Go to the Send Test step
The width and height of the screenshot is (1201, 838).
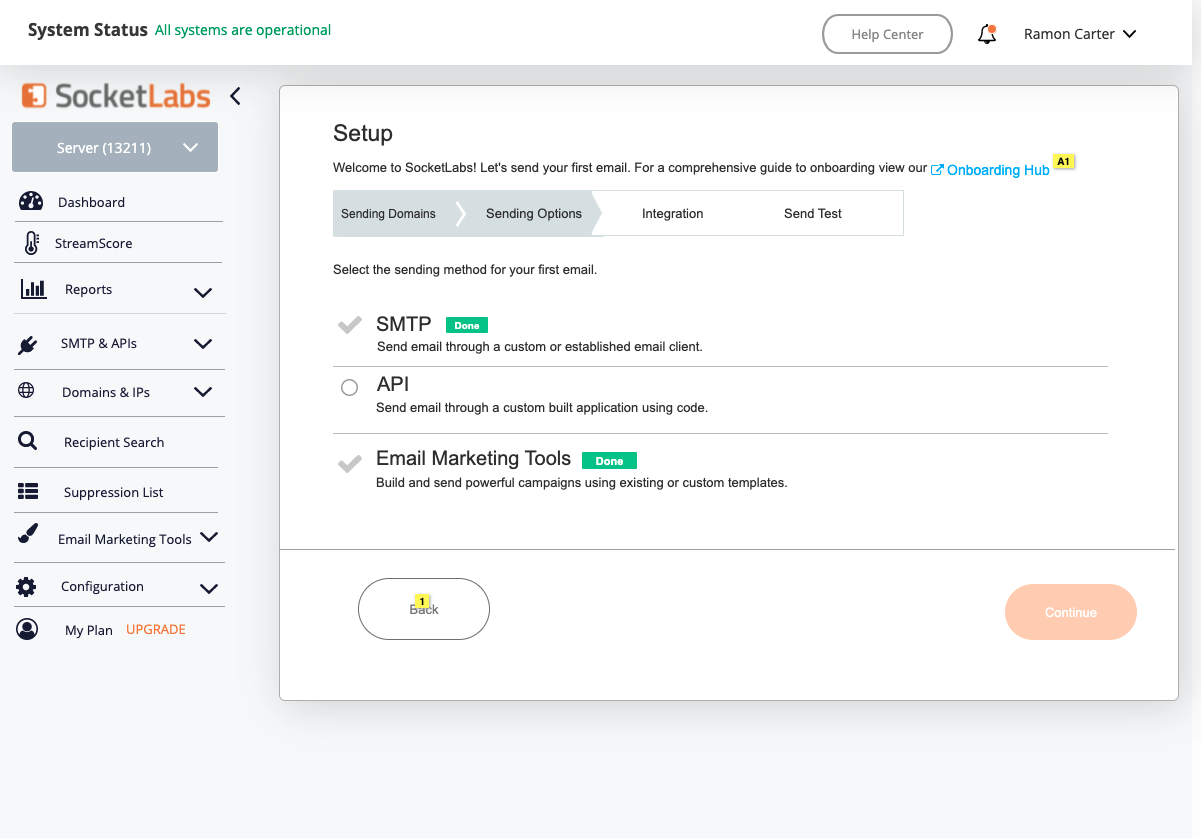coord(813,213)
